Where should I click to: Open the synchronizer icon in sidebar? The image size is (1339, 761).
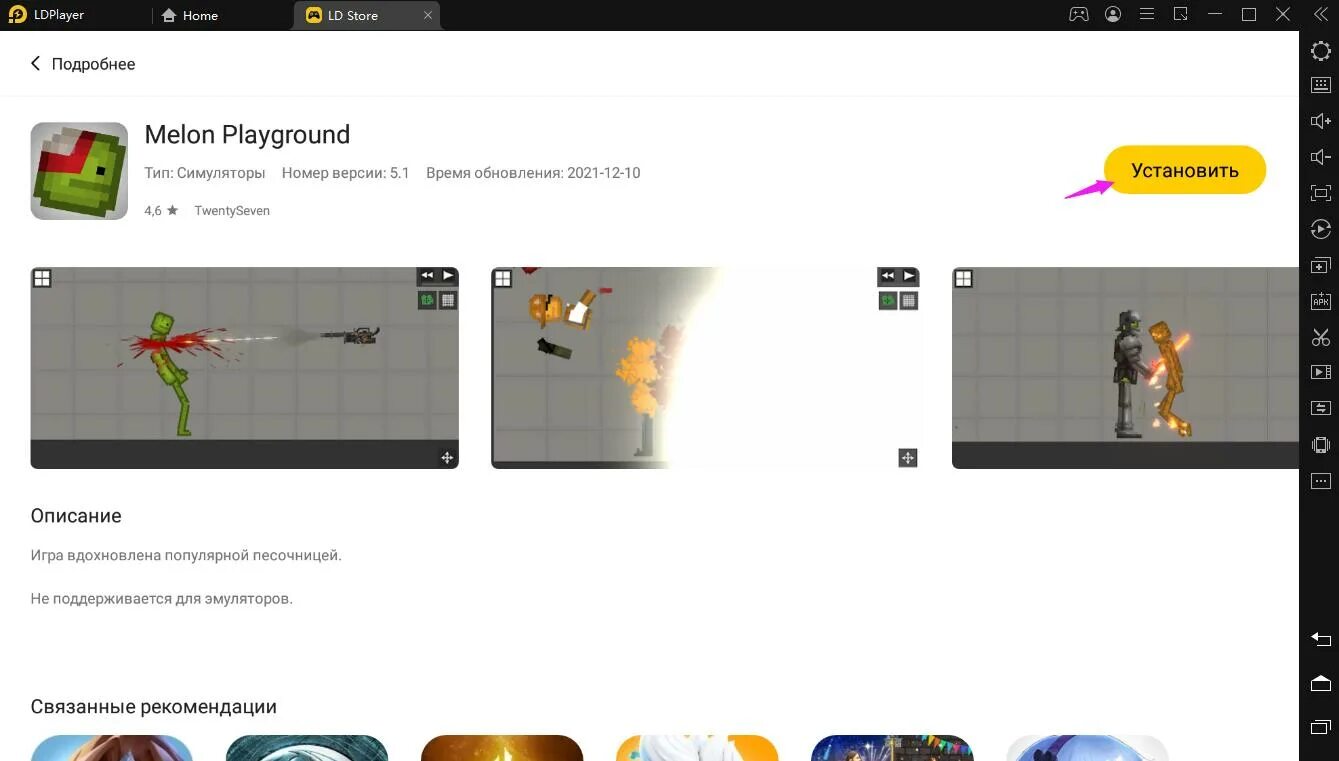1321,408
